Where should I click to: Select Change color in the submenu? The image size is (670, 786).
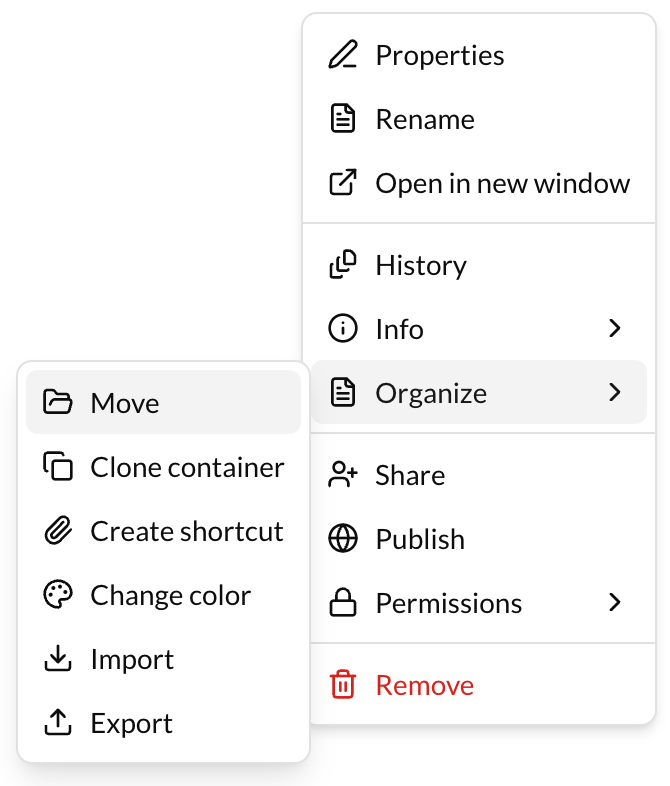click(163, 595)
